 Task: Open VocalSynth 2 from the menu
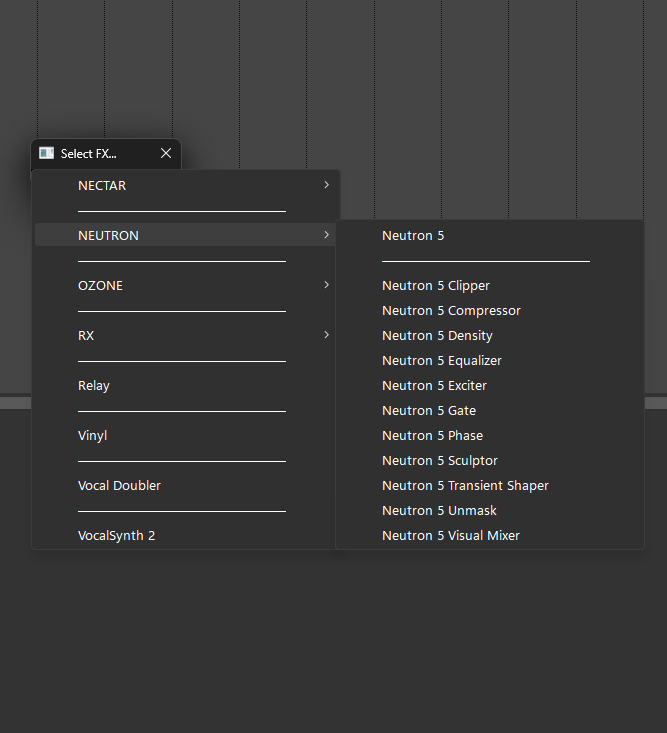(116, 535)
